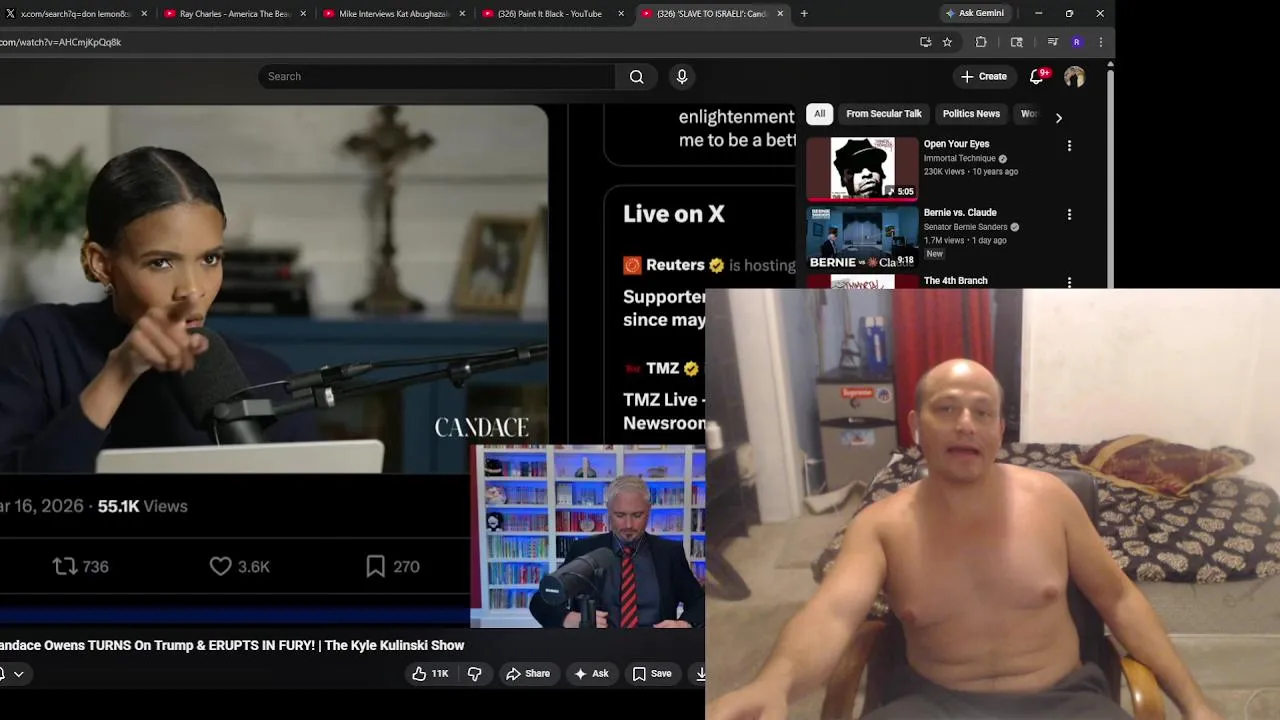This screenshot has width=1280, height=720.
Task: Open options menu for Open Your Eyes
Action: (x=1069, y=146)
